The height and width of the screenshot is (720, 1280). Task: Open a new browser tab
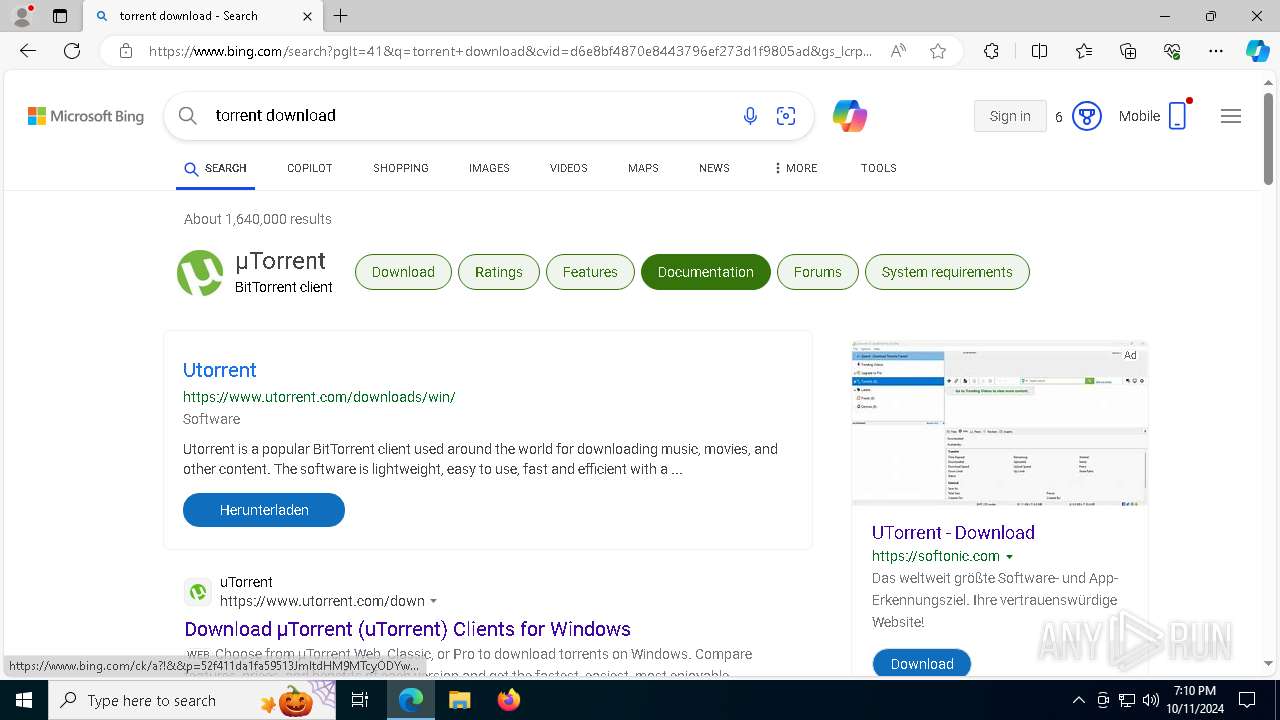[341, 16]
